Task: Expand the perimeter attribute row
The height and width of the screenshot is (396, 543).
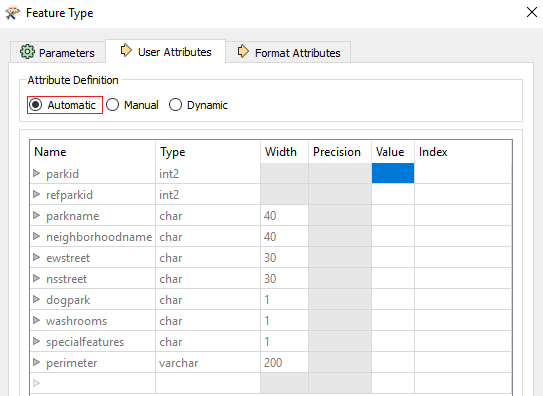Action: click(36, 362)
